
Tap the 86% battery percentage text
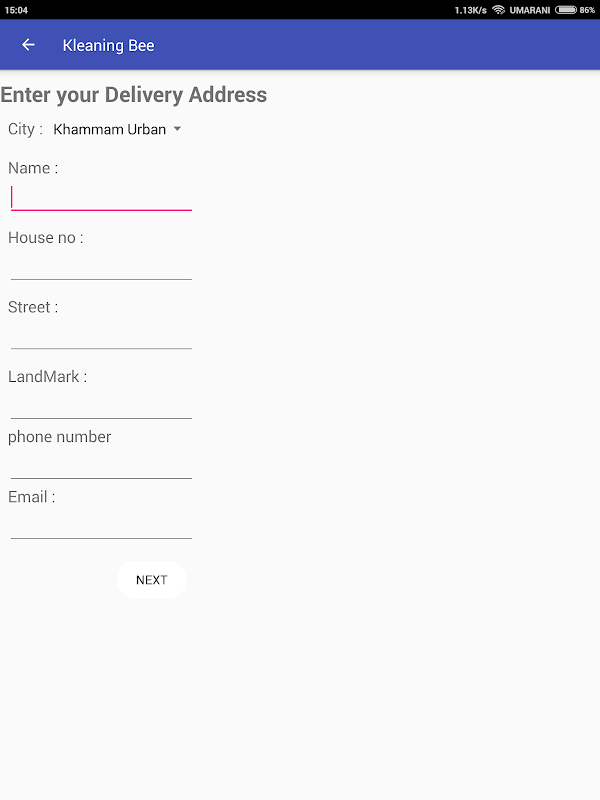[x=588, y=9]
